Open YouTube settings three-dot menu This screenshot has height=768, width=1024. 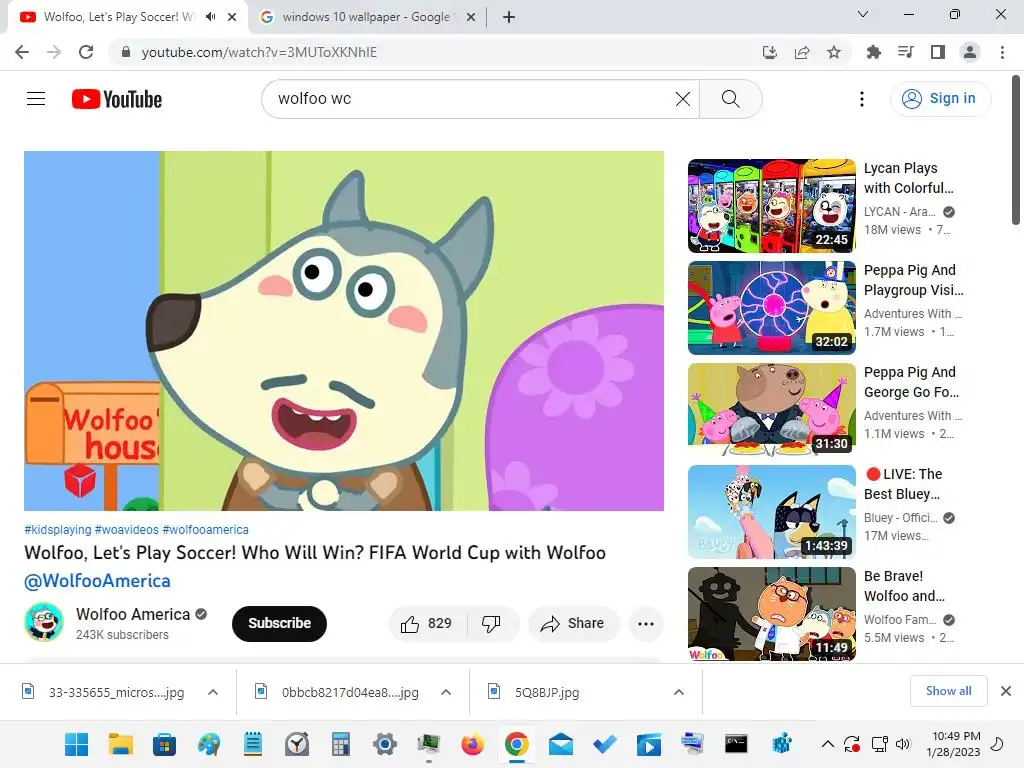point(861,99)
